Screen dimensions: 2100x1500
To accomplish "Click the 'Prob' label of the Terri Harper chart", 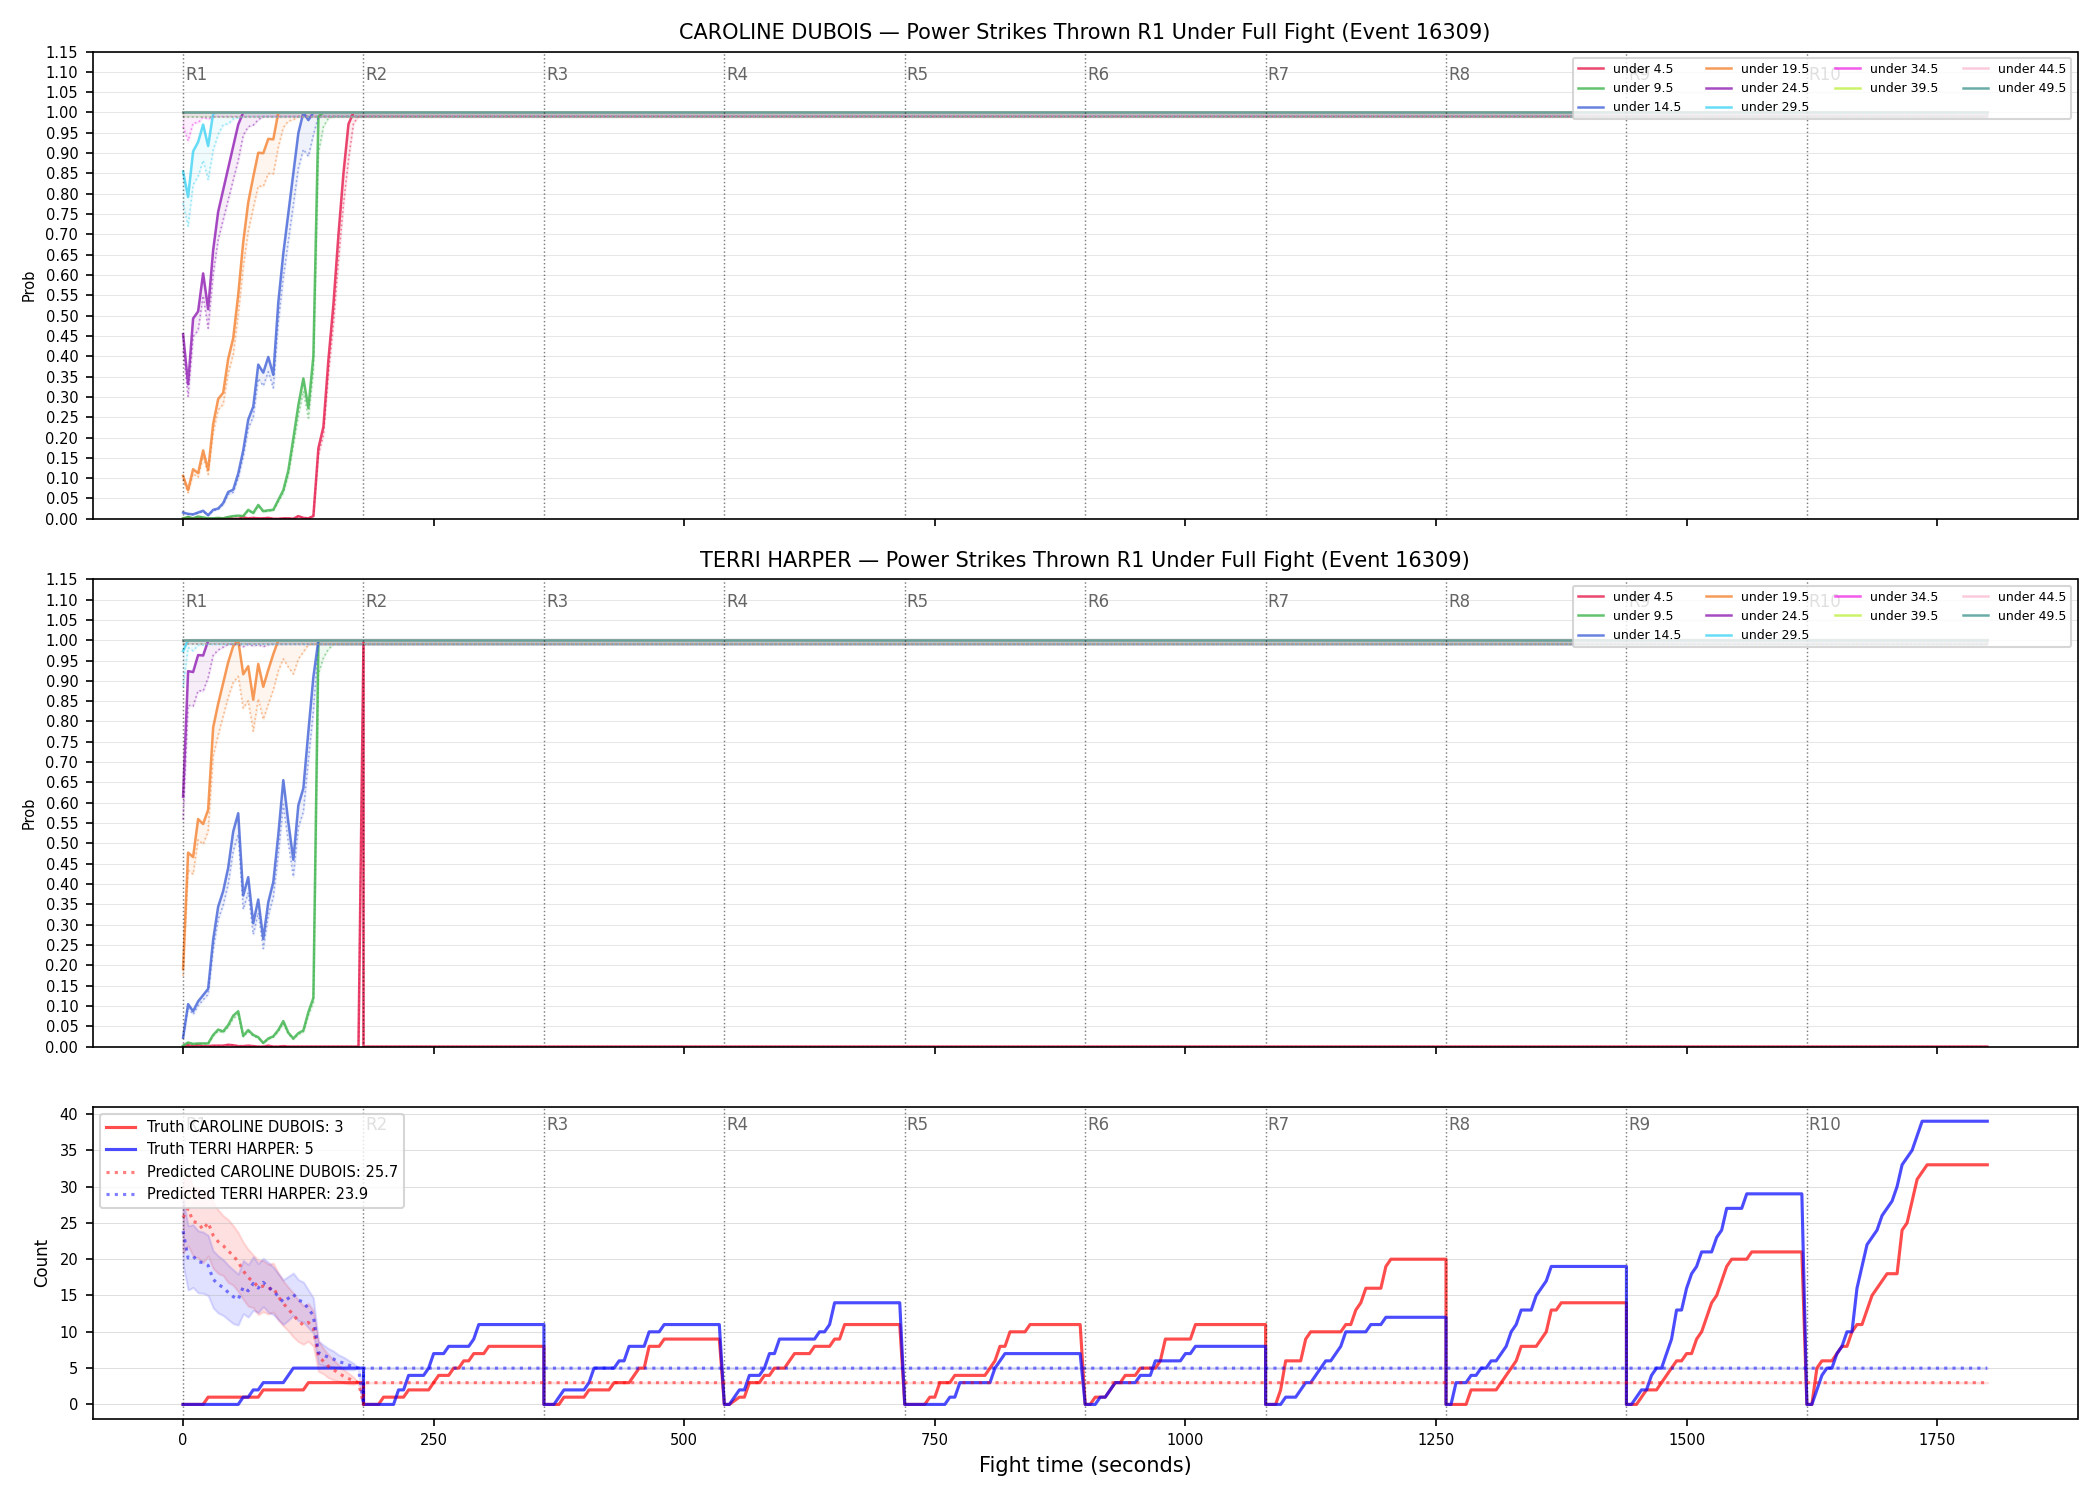I will (29, 814).
